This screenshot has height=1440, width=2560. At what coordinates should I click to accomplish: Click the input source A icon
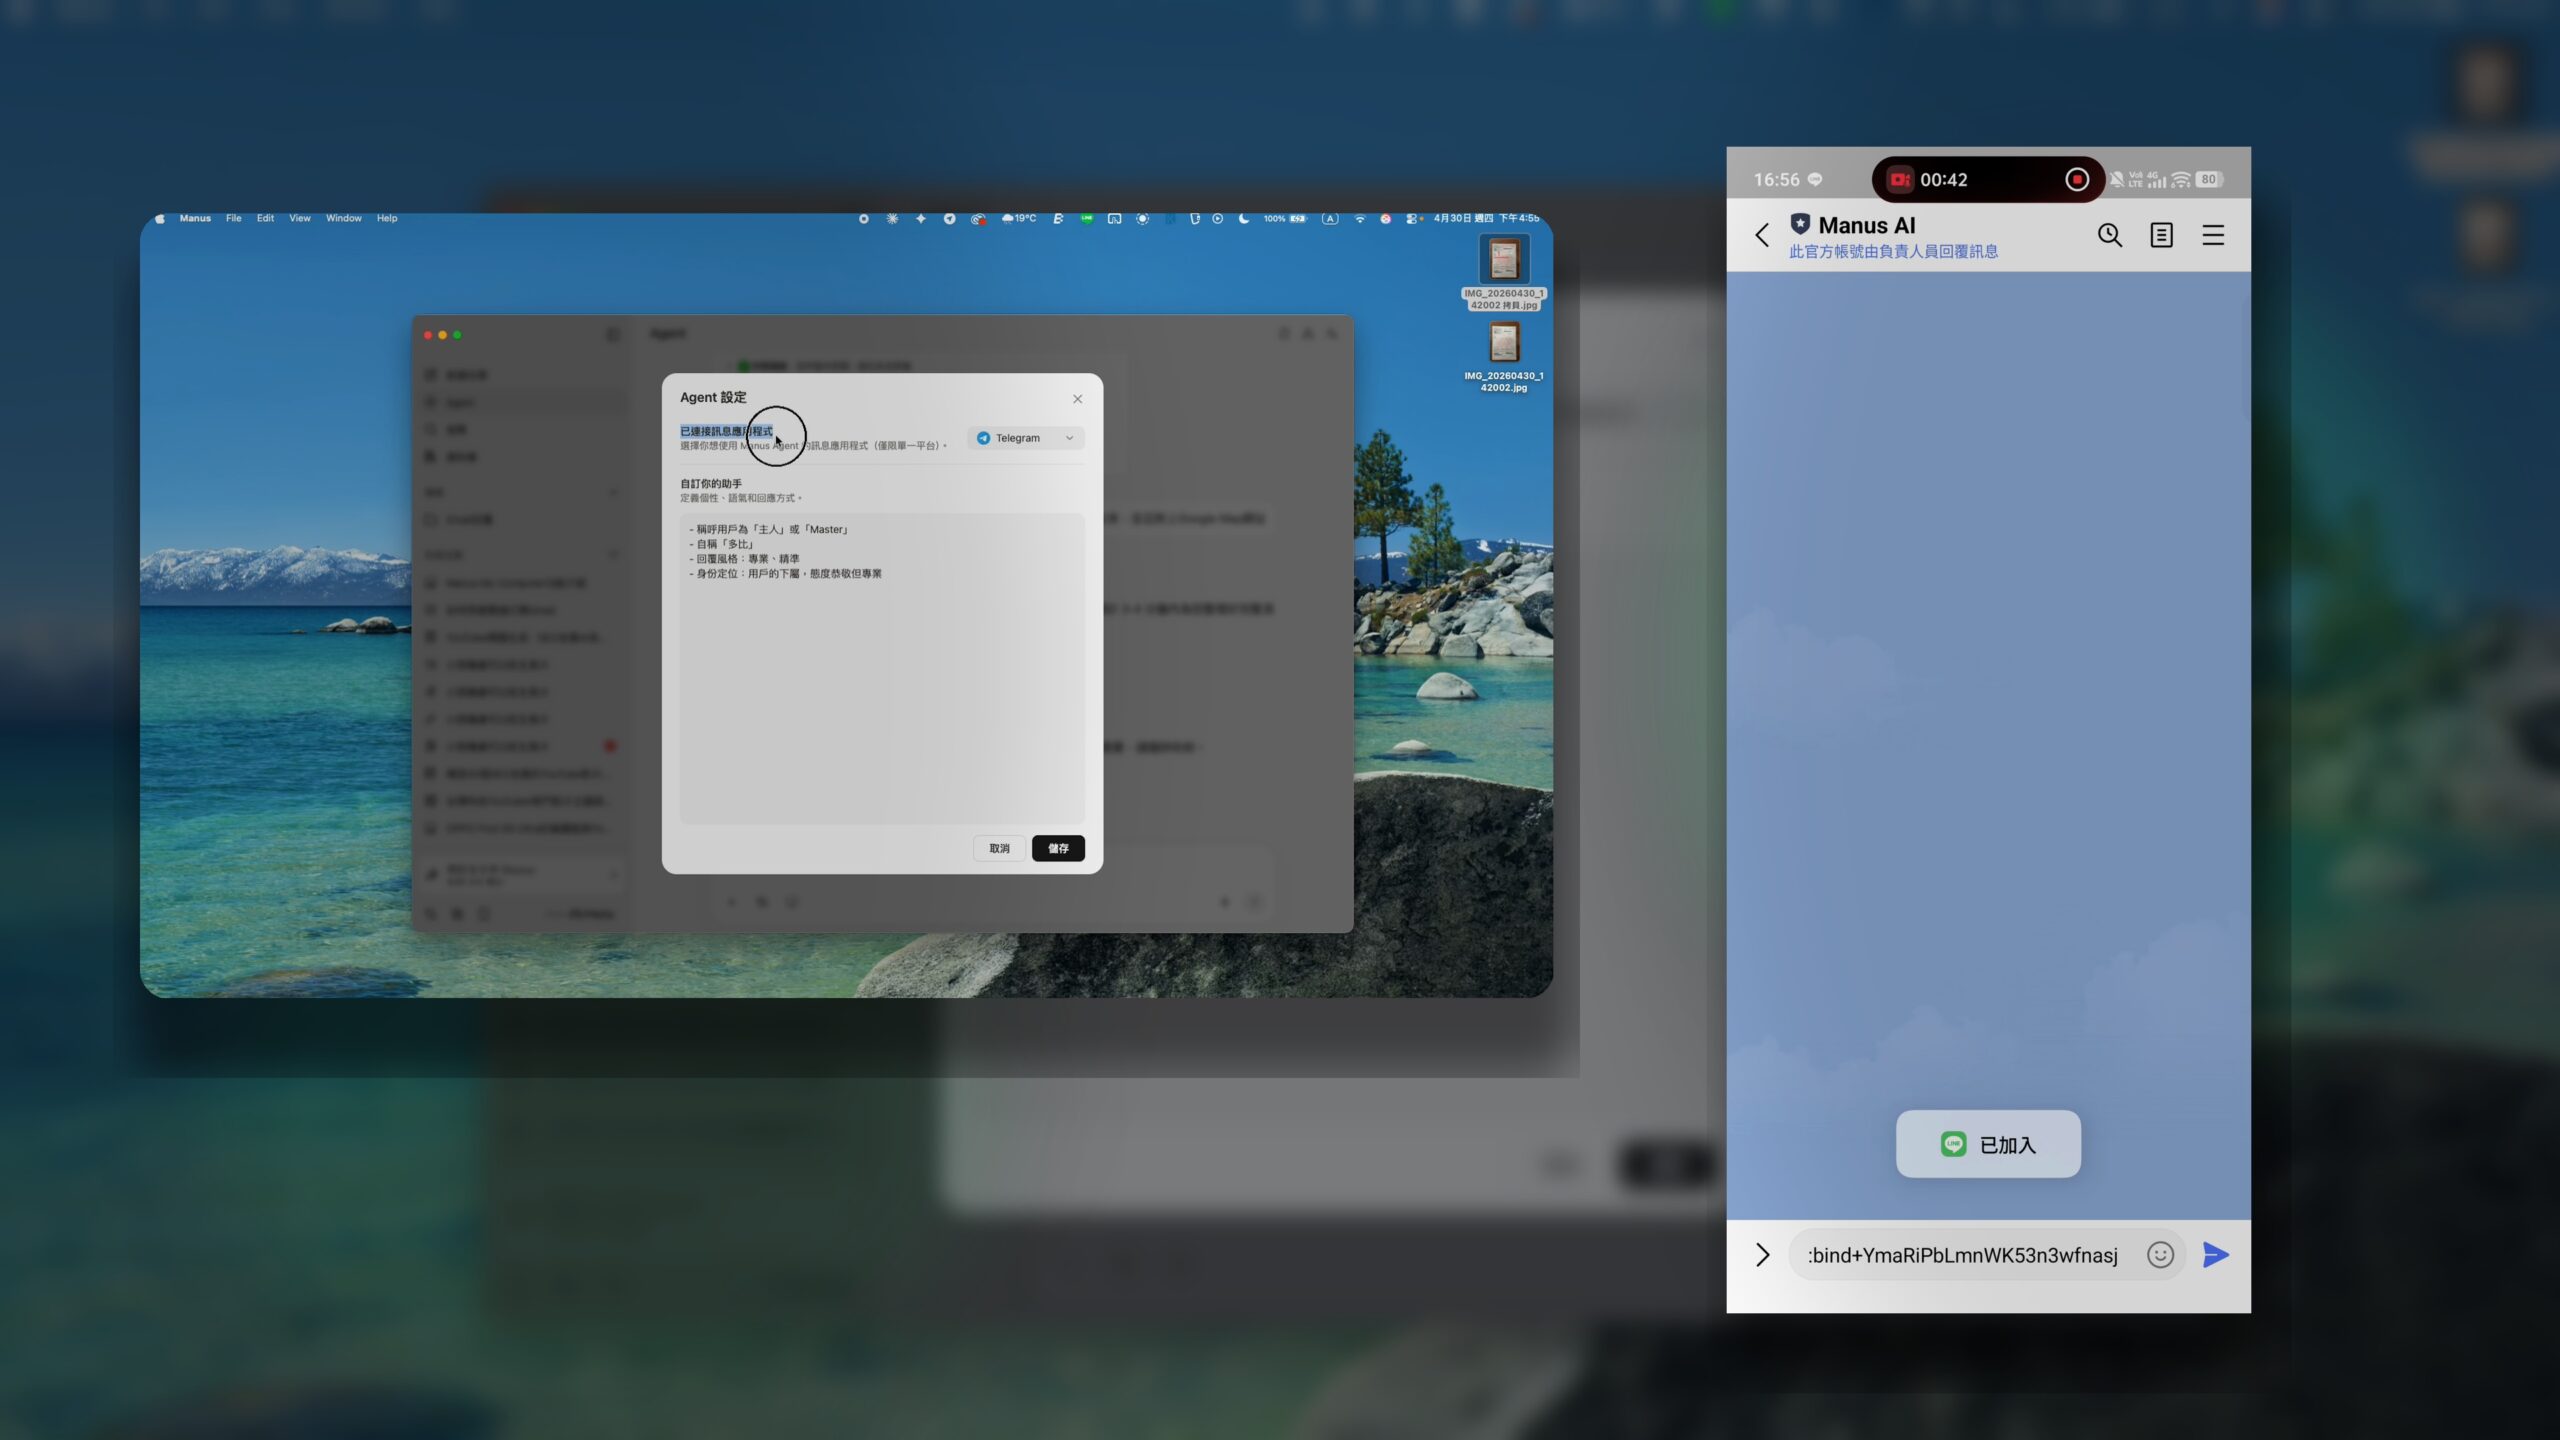tap(1330, 218)
